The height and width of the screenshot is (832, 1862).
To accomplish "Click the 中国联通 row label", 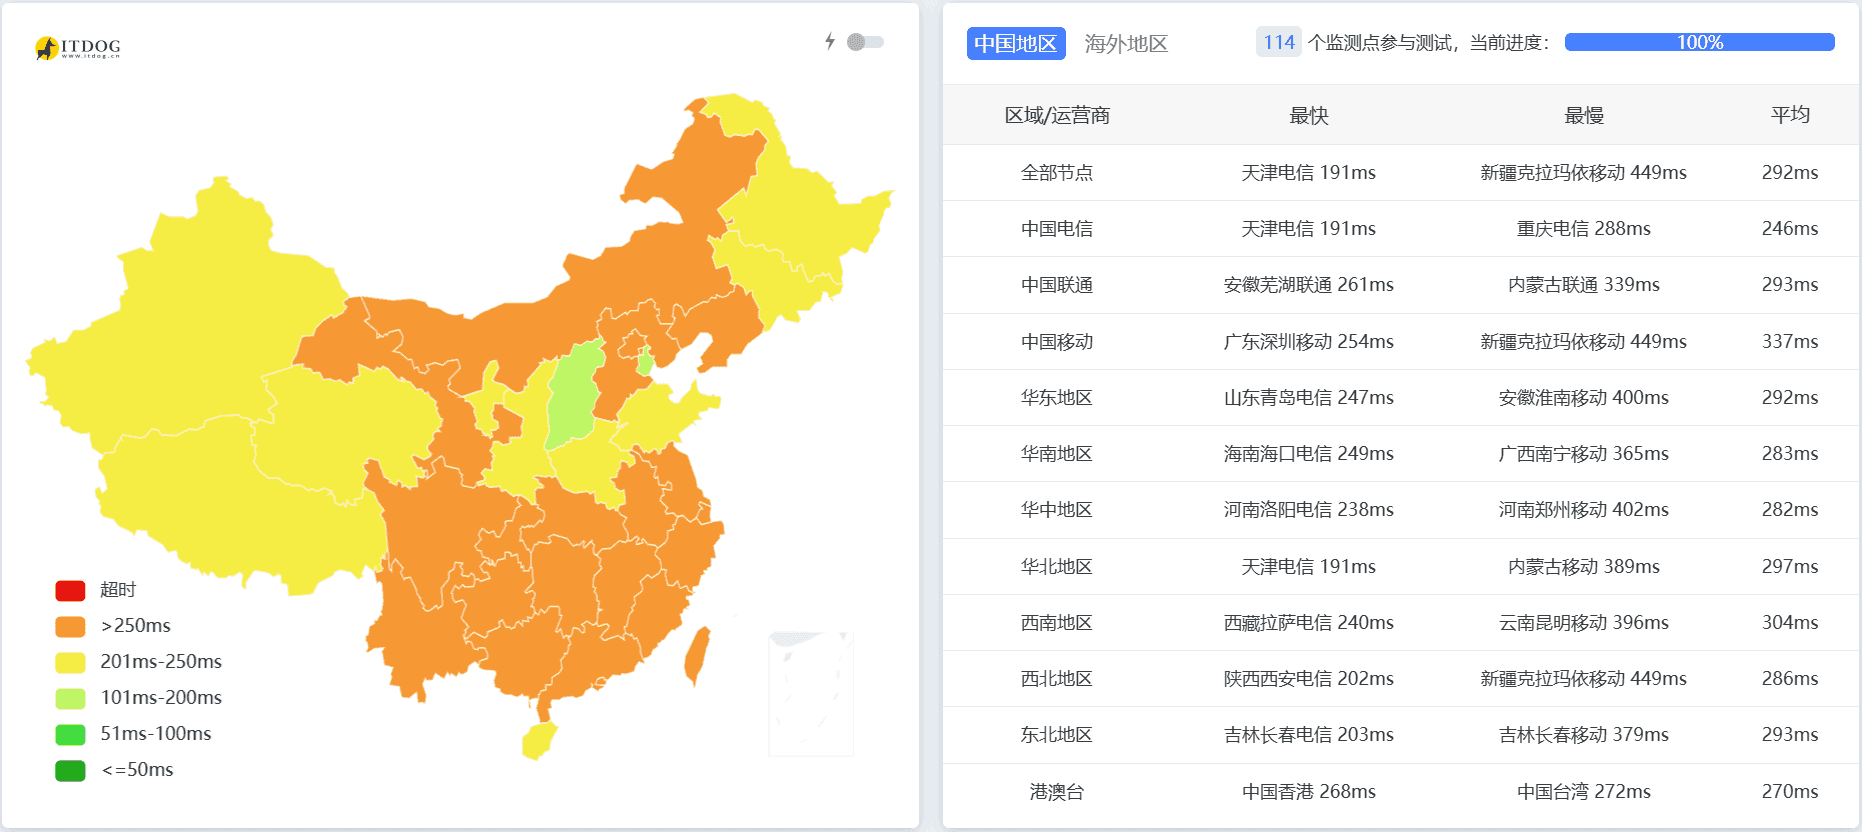I will click(x=1057, y=284).
